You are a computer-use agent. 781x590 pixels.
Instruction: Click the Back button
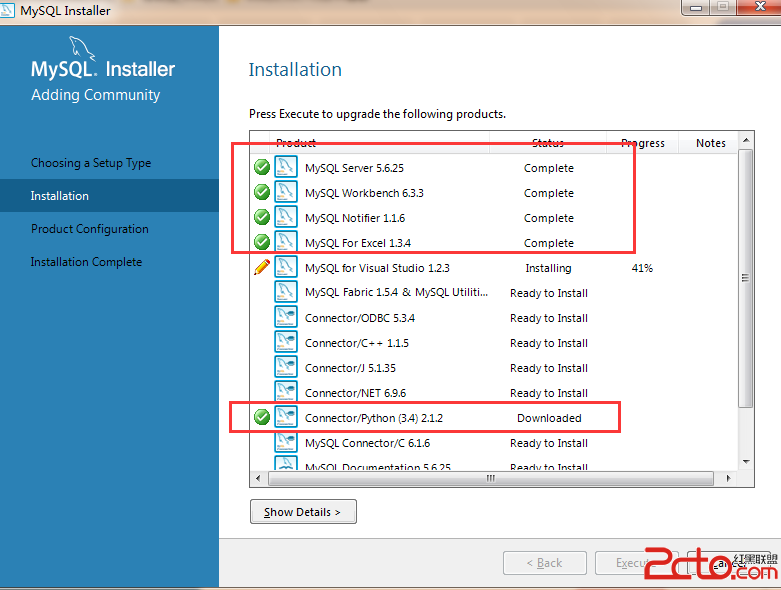pyautogui.click(x=545, y=563)
